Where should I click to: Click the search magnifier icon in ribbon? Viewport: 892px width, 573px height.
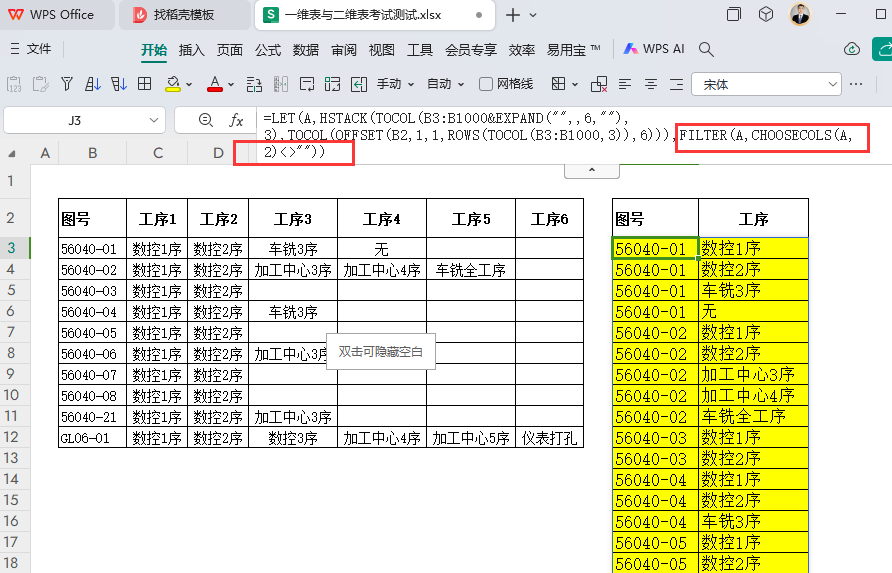[706, 50]
